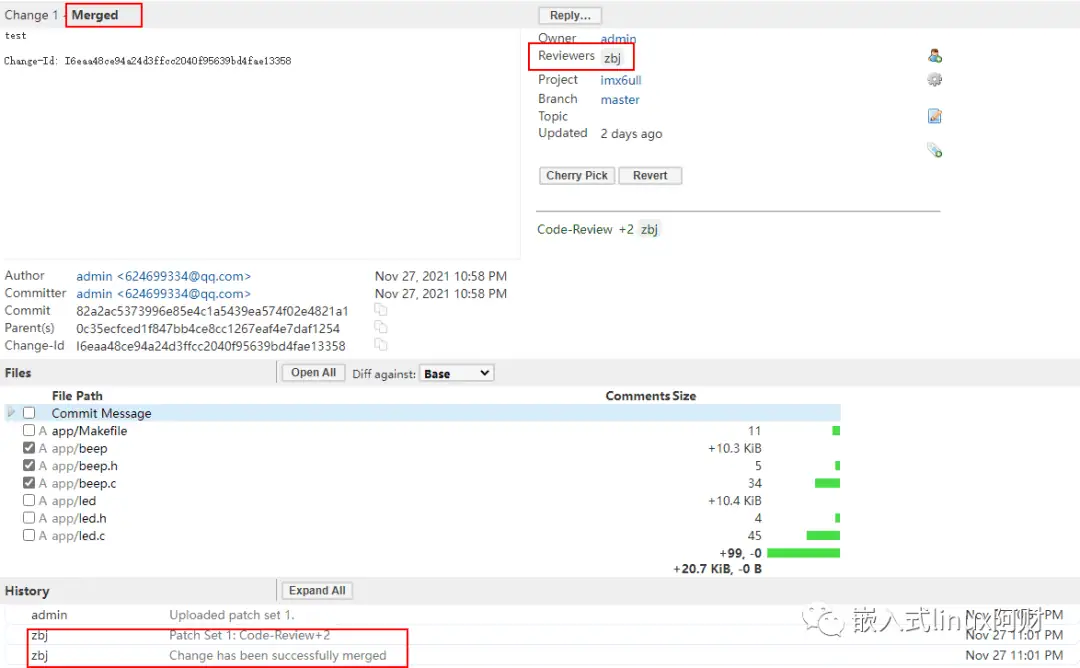The width and height of the screenshot is (1080, 668).
Task: Uncheck the reviewed box for app/beep.h
Action: tap(29, 466)
